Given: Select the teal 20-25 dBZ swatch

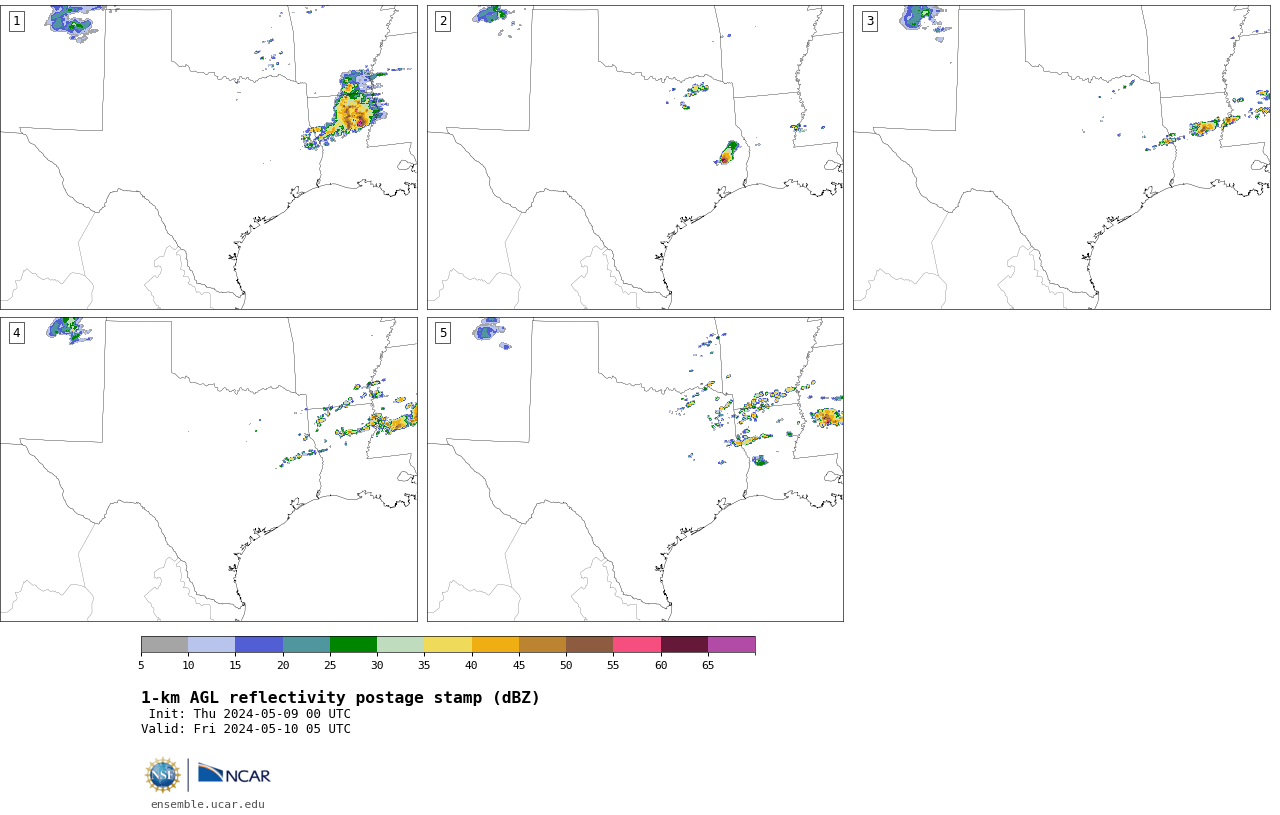Looking at the screenshot, I should 306,644.
